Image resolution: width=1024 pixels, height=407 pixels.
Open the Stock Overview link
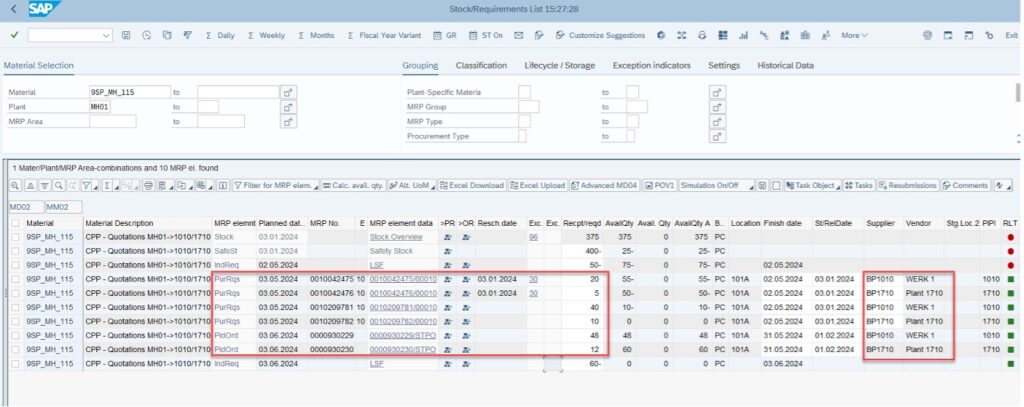tap(396, 237)
